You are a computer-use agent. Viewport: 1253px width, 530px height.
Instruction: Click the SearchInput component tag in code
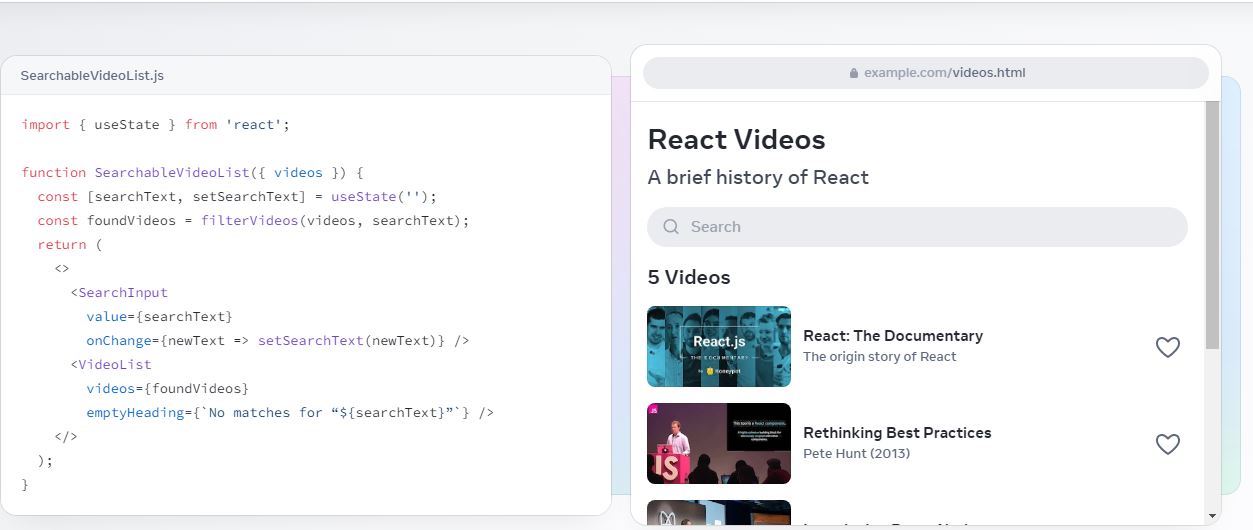(x=123, y=293)
